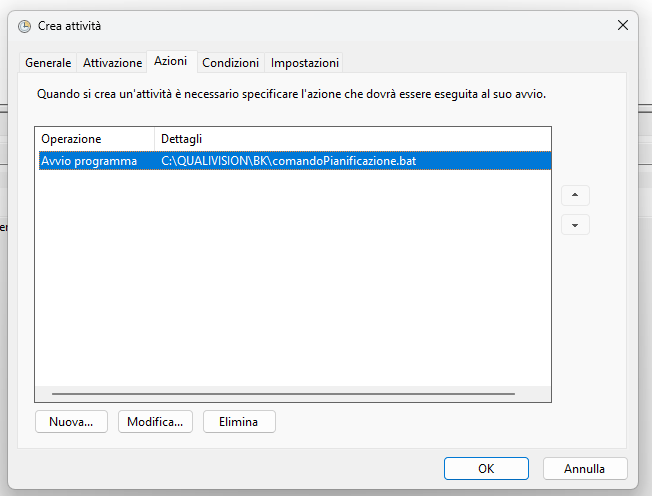Select the Azioni tab
652x496 pixels.
(x=171, y=61)
